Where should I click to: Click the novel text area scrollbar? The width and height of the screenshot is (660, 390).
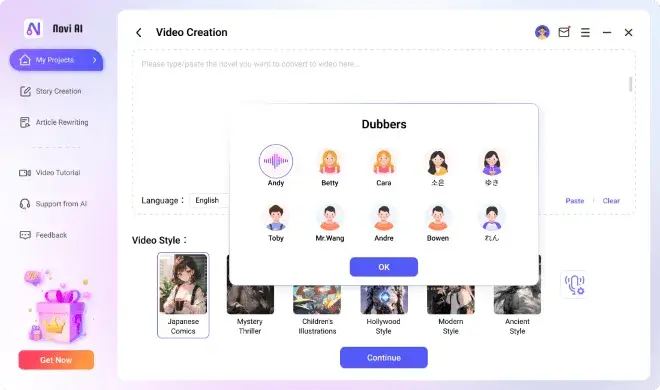[630, 84]
